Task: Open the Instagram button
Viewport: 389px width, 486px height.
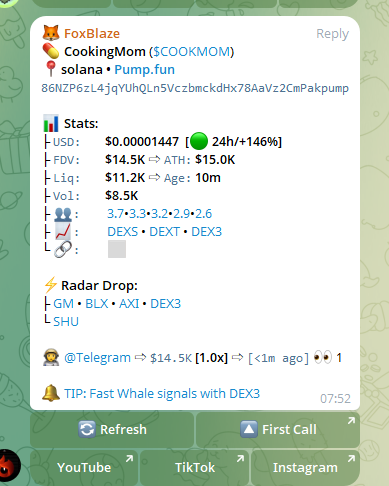Action: (x=305, y=468)
